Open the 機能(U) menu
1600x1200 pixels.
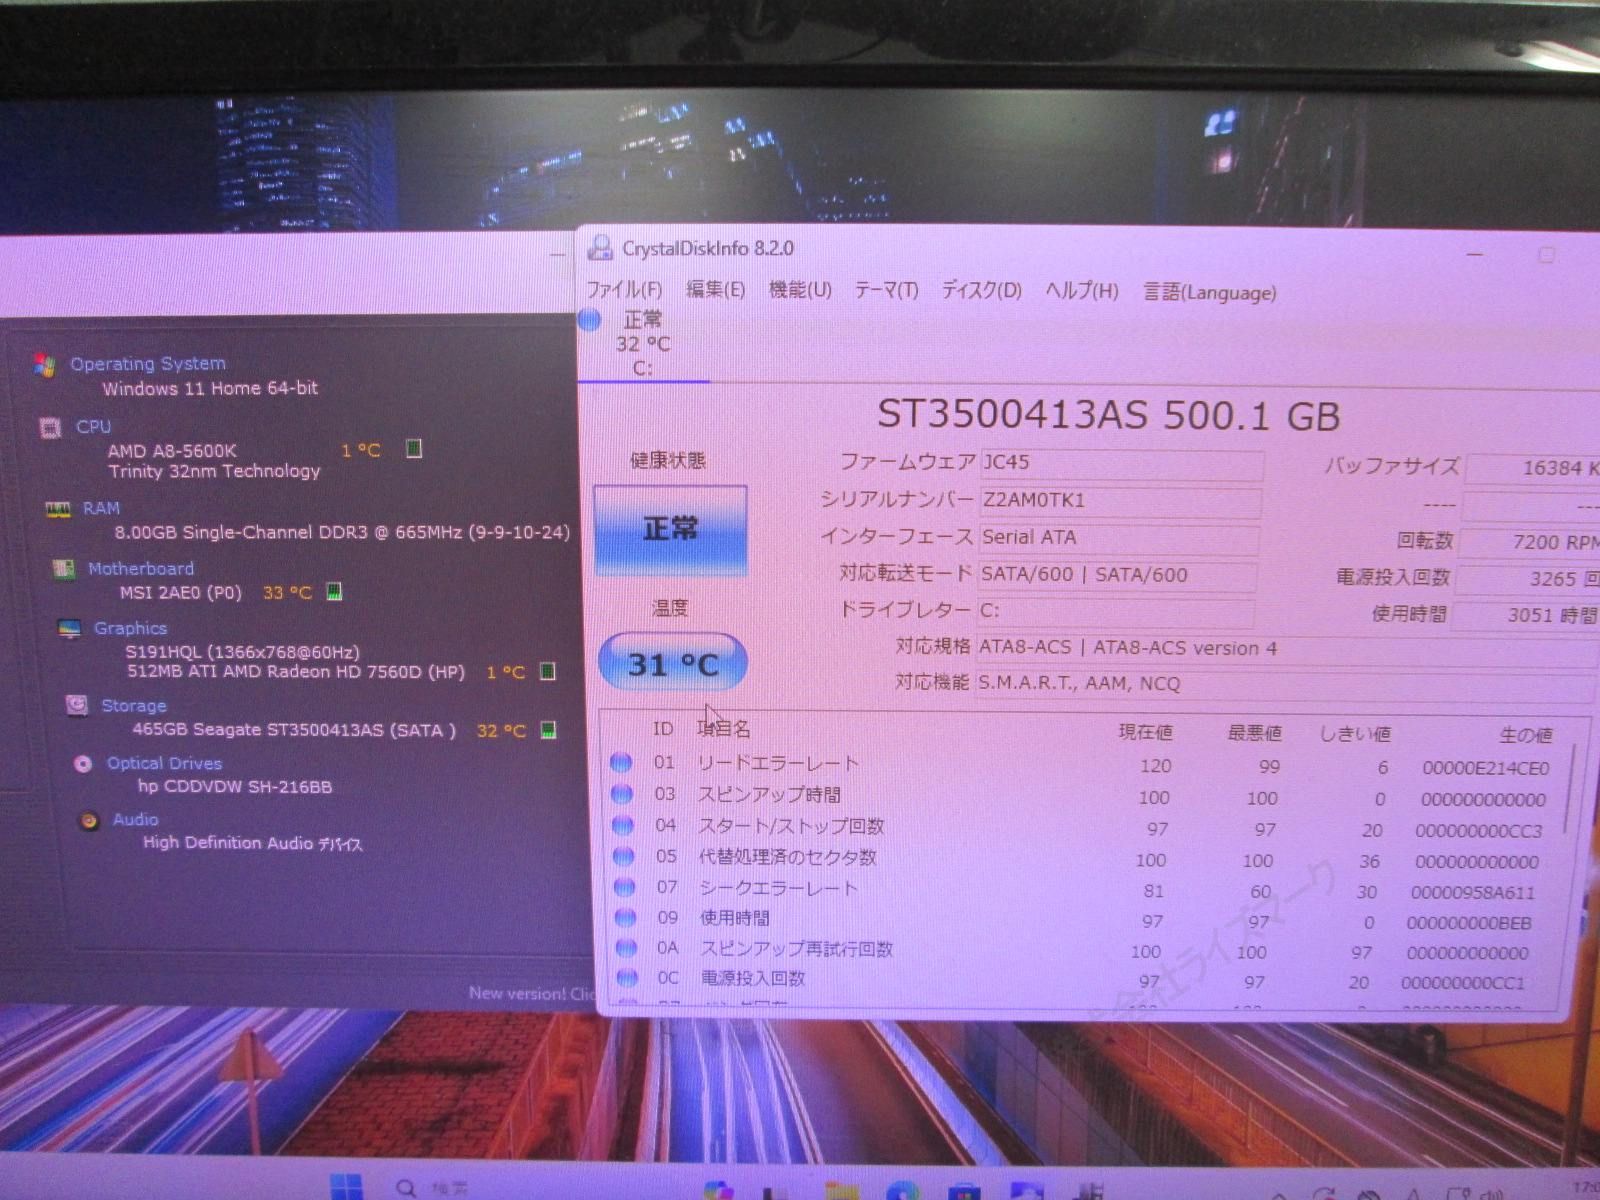click(x=800, y=290)
